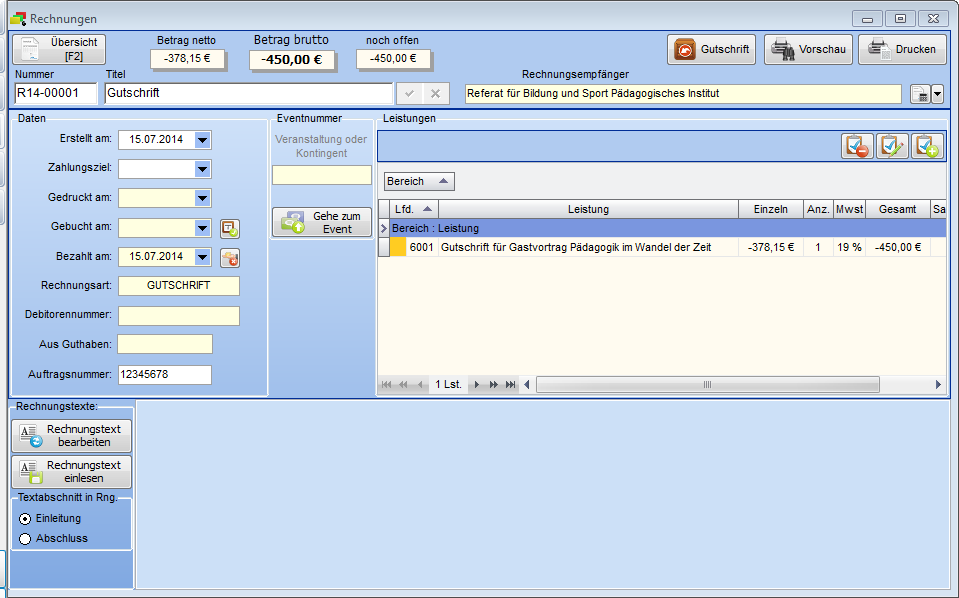Click the delete service icon with red minus
The height and width of the screenshot is (598, 959).
tap(857, 146)
